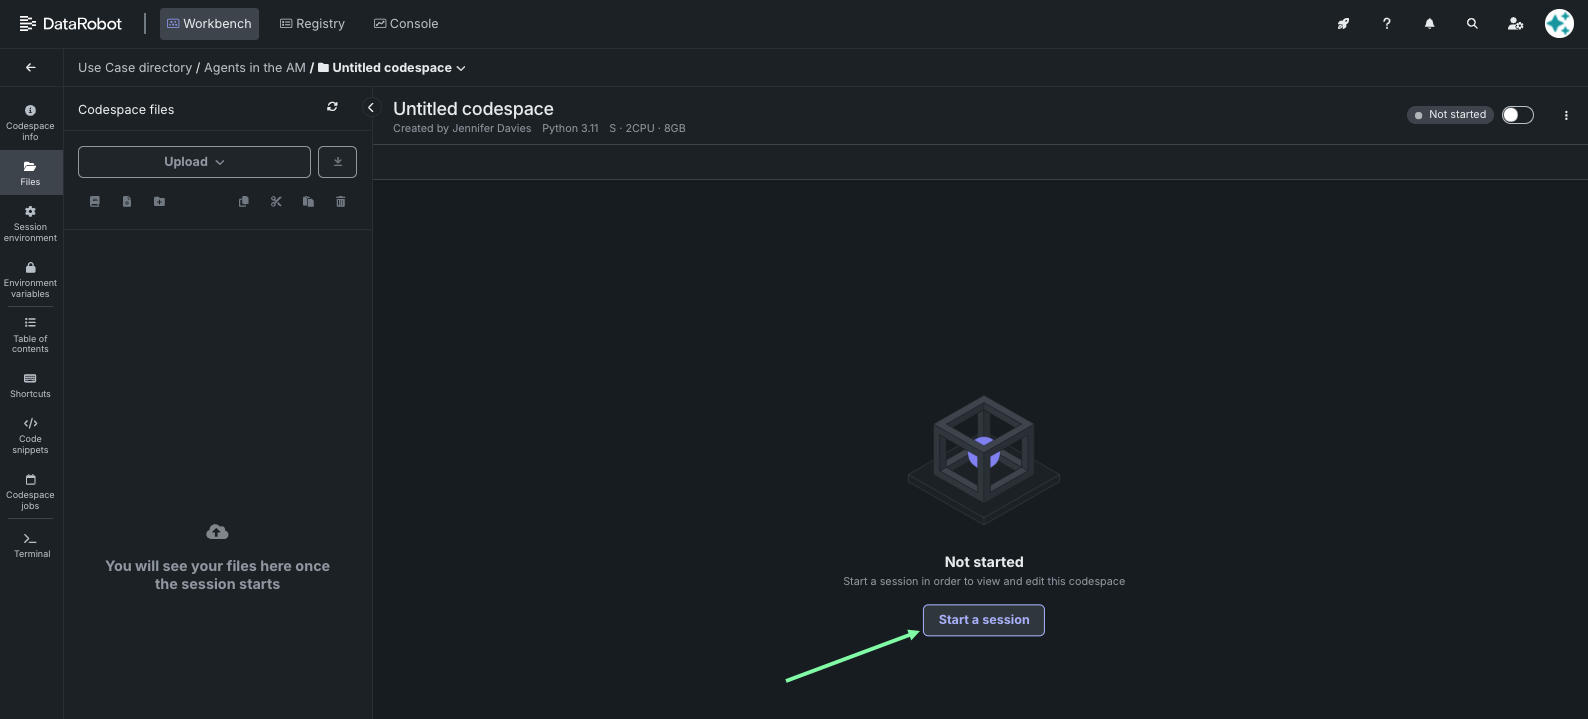Open the Terminal panel from sidebar
The height and width of the screenshot is (719, 1588).
pyautogui.click(x=31, y=545)
